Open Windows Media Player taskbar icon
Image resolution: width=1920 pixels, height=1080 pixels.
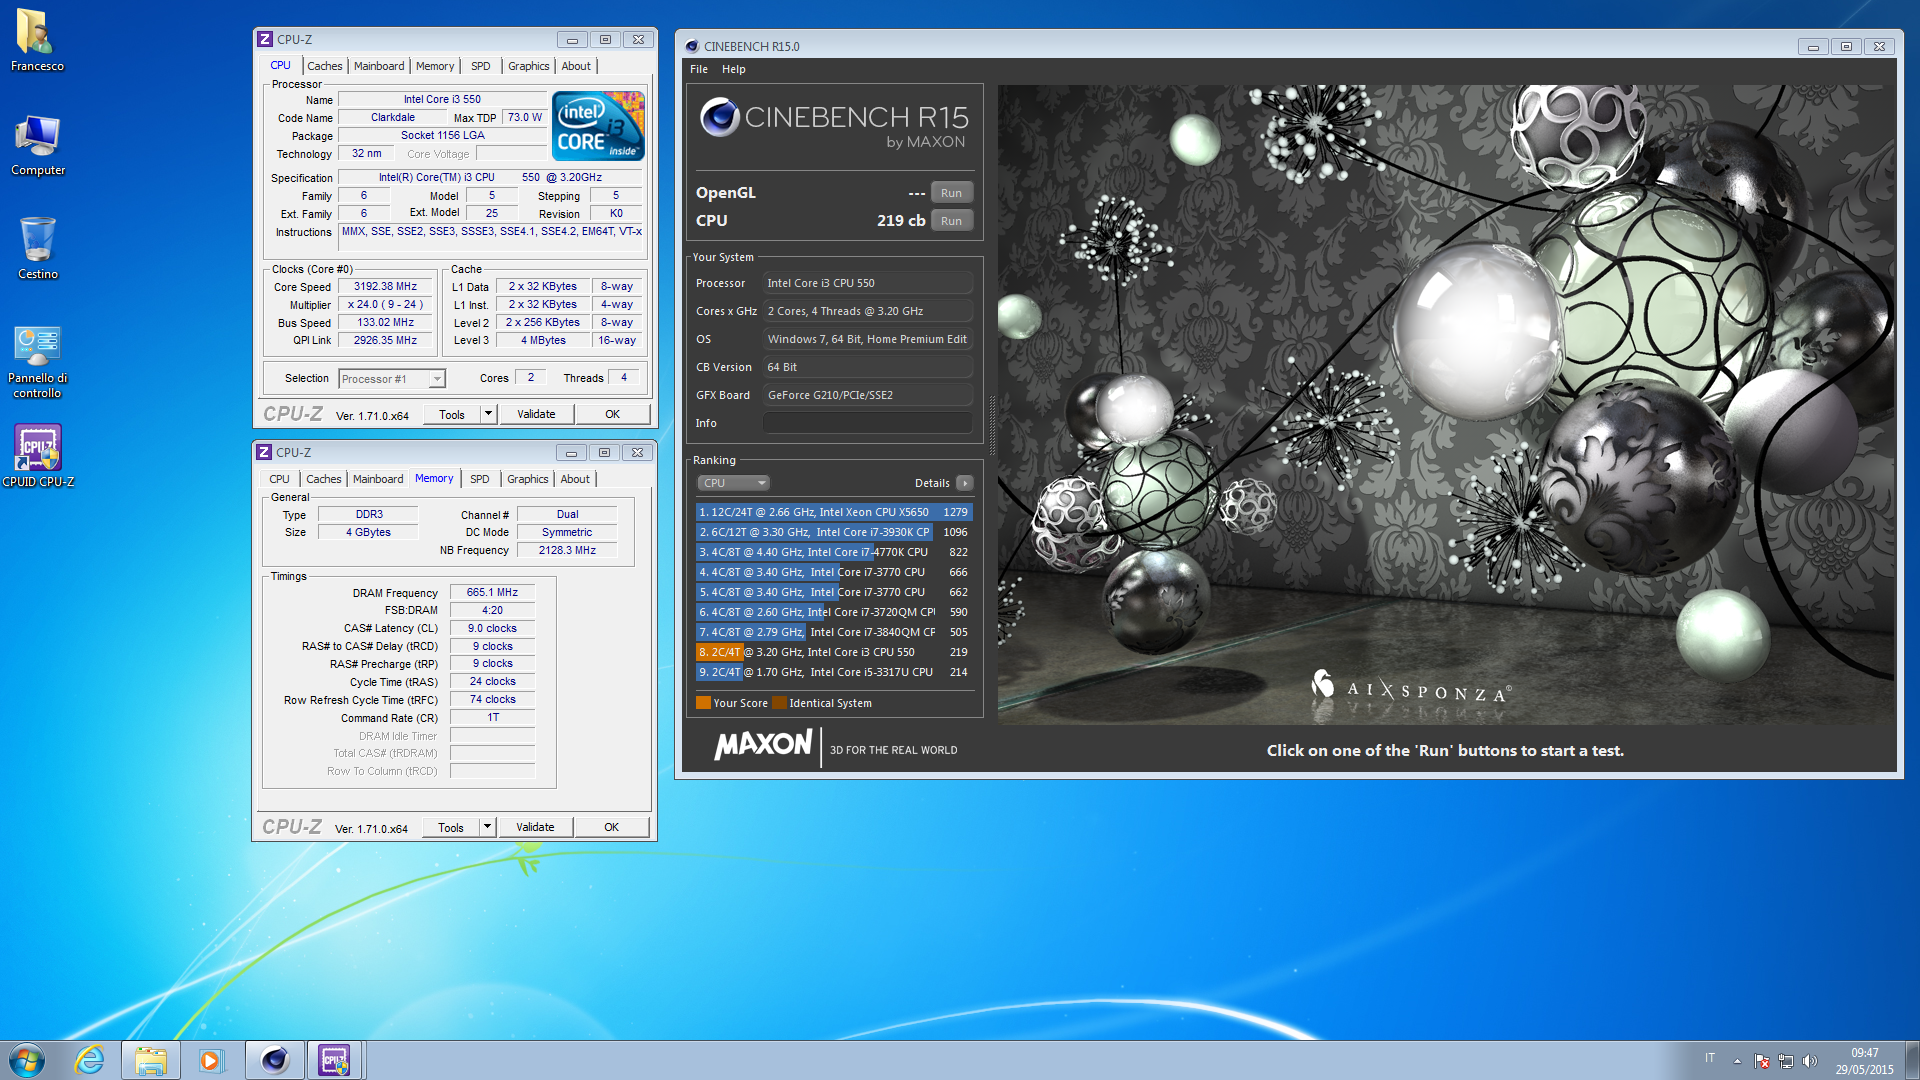click(x=211, y=1060)
